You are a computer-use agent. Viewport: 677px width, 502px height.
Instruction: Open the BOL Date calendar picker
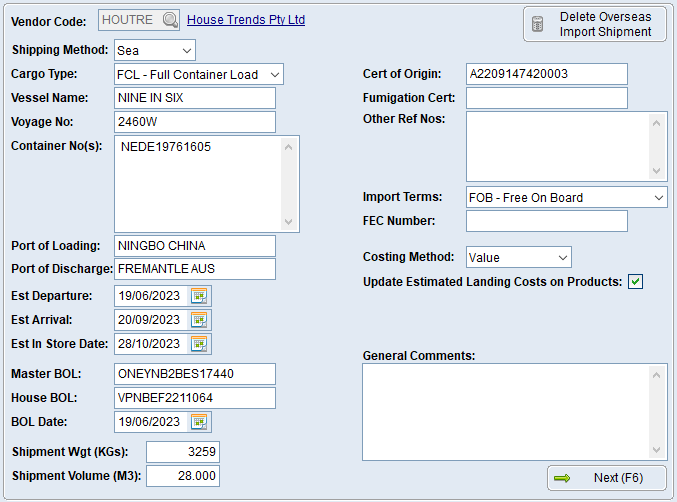[199, 422]
